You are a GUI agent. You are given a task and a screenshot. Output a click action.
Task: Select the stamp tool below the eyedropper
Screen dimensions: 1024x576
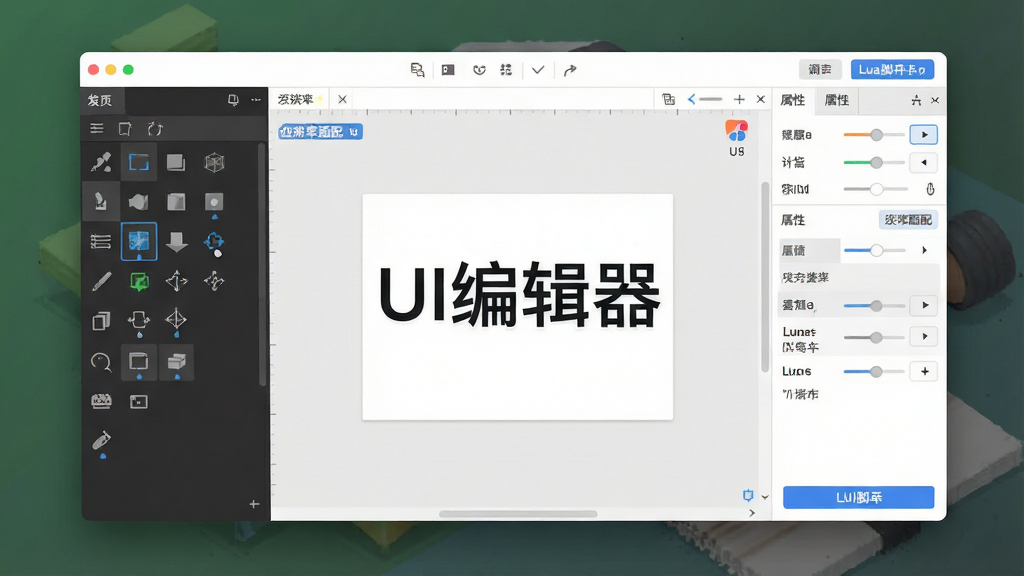(101, 201)
